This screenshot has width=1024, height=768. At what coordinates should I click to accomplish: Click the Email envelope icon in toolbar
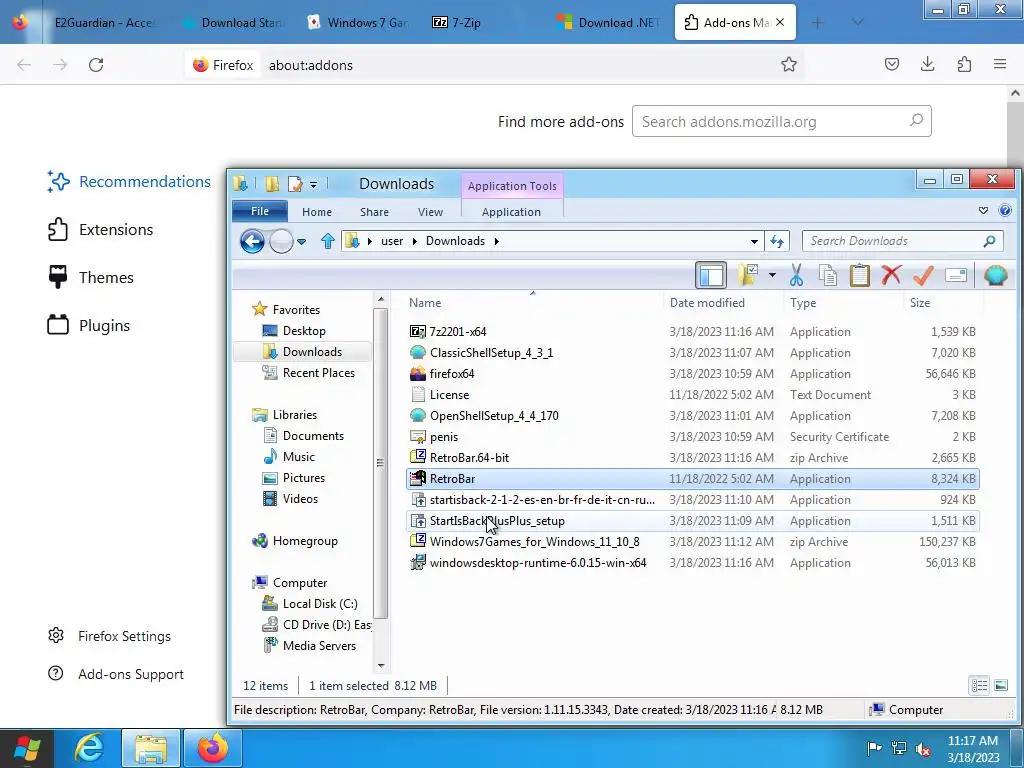coord(955,275)
